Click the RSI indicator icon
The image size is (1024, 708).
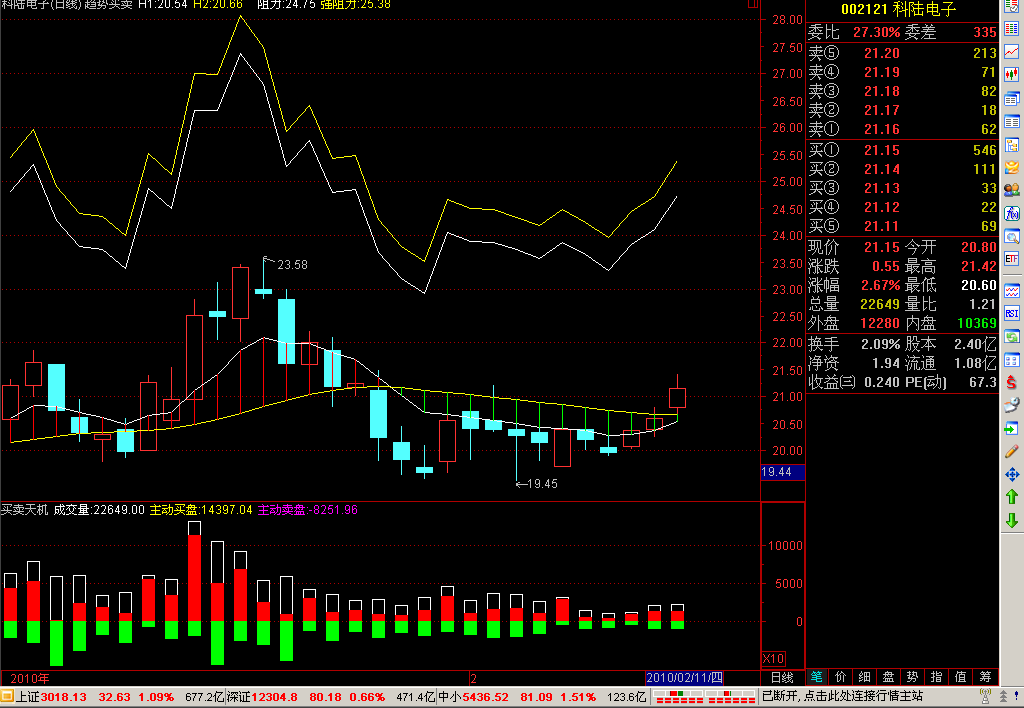pyautogui.click(x=1012, y=314)
